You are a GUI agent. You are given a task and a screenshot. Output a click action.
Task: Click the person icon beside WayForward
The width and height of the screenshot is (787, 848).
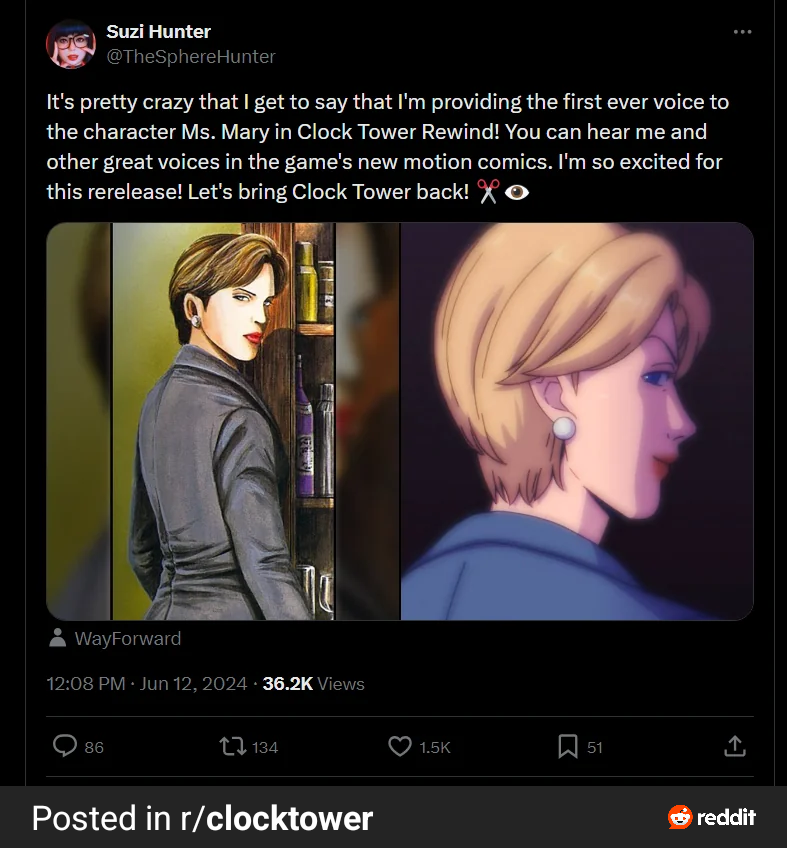[58, 638]
